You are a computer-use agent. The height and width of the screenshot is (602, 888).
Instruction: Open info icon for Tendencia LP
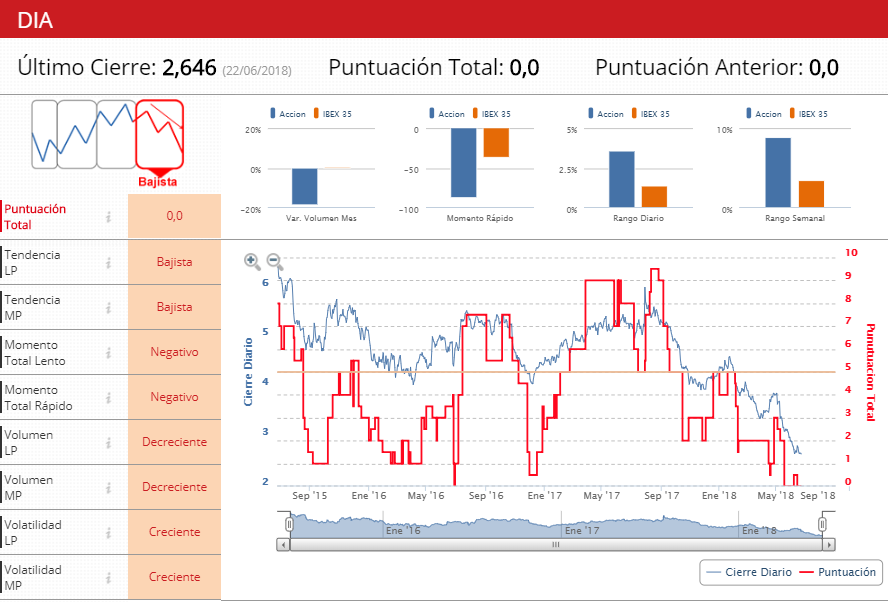(108, 262)
